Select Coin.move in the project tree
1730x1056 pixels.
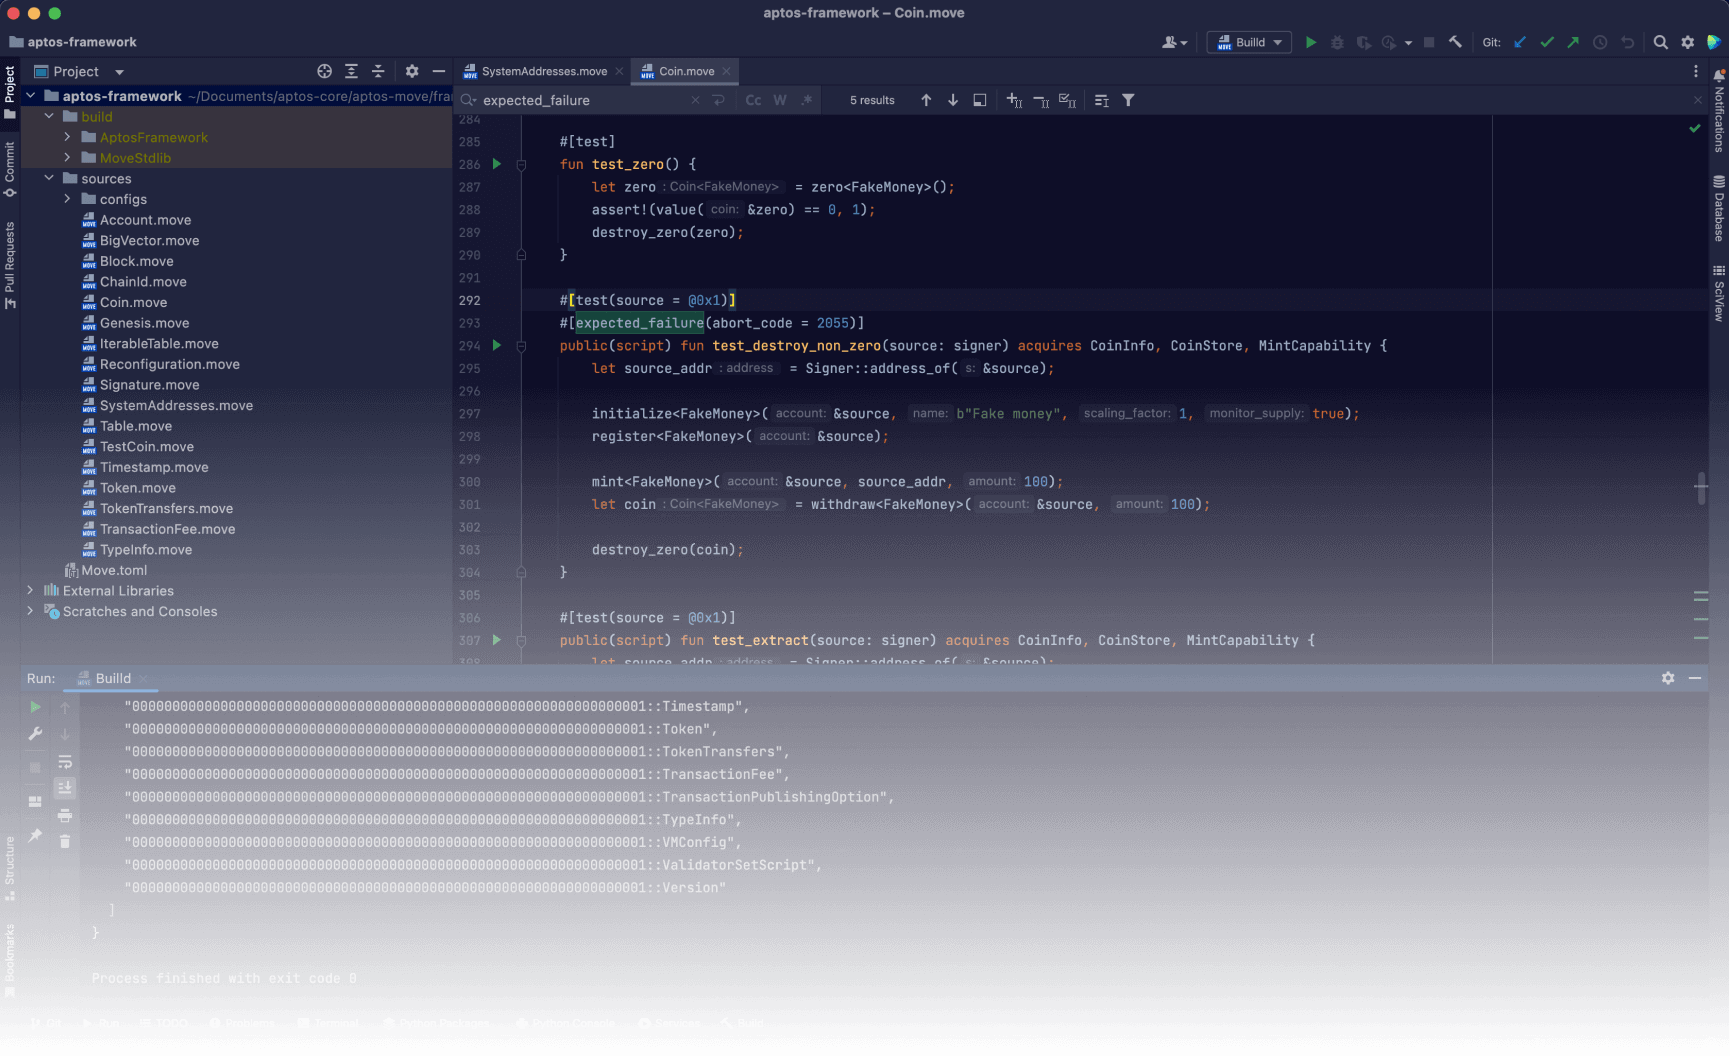132,302
